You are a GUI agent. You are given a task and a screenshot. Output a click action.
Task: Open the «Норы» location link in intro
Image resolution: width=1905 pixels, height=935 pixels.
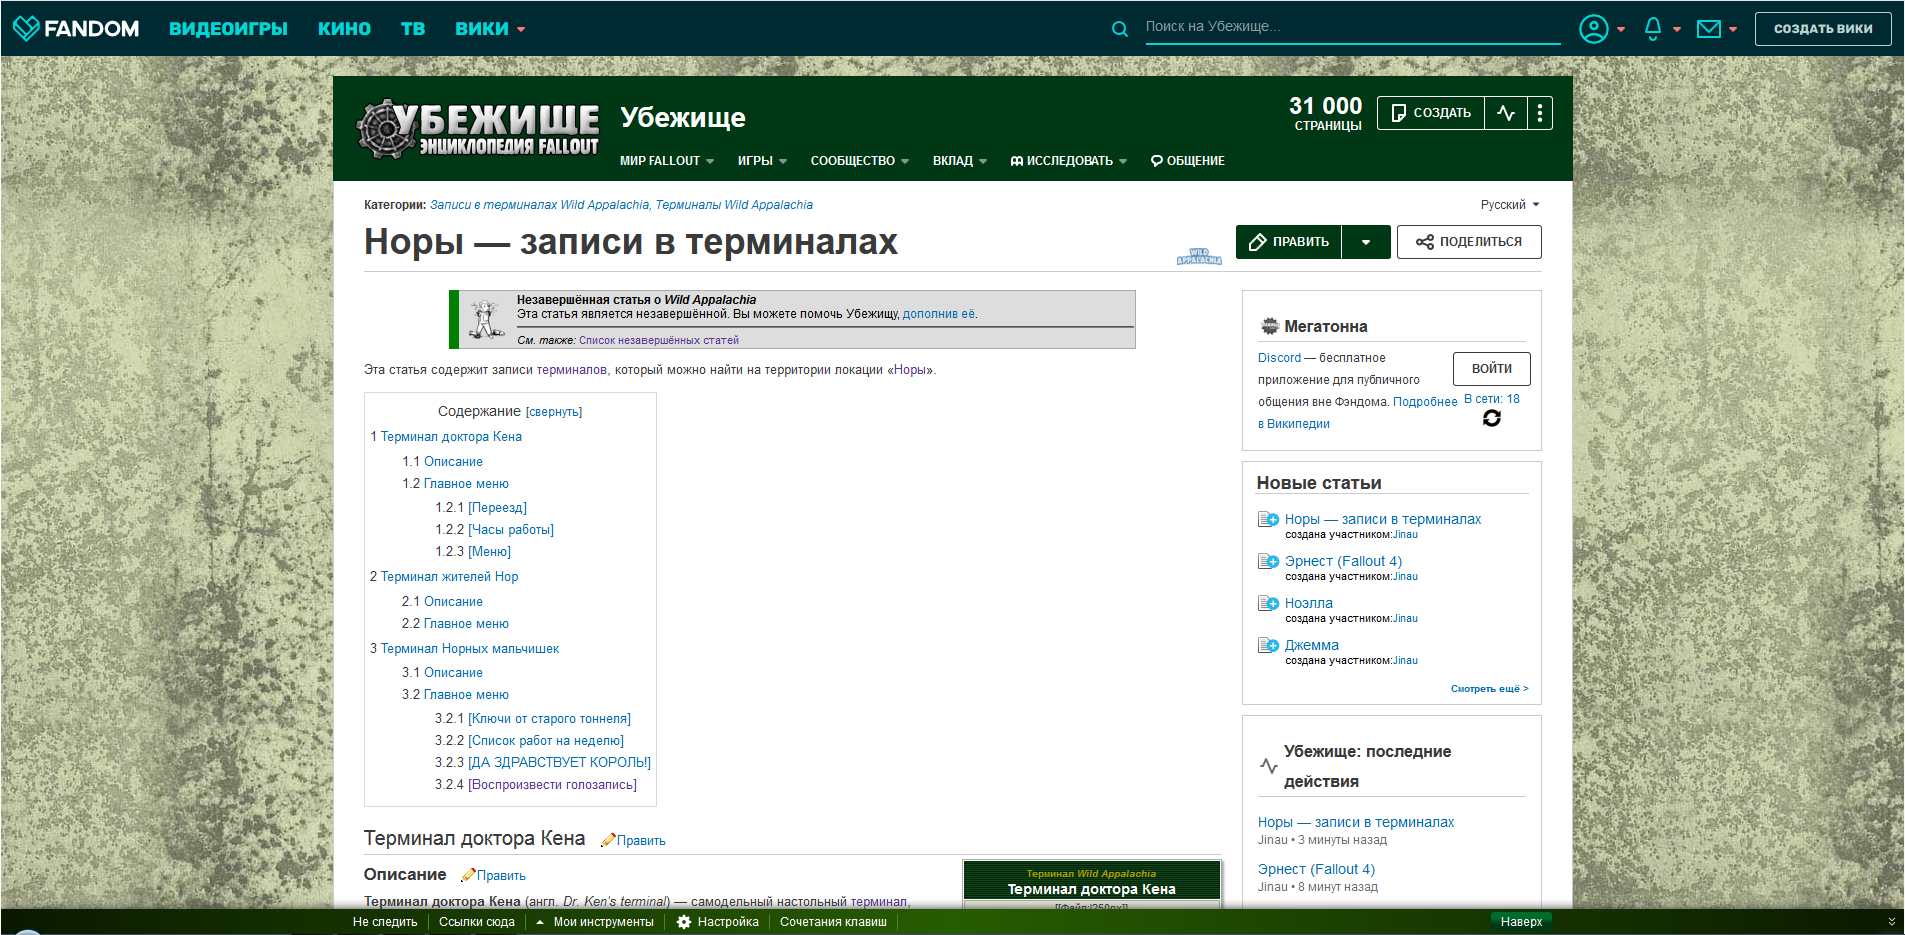[x=910, y=370]
